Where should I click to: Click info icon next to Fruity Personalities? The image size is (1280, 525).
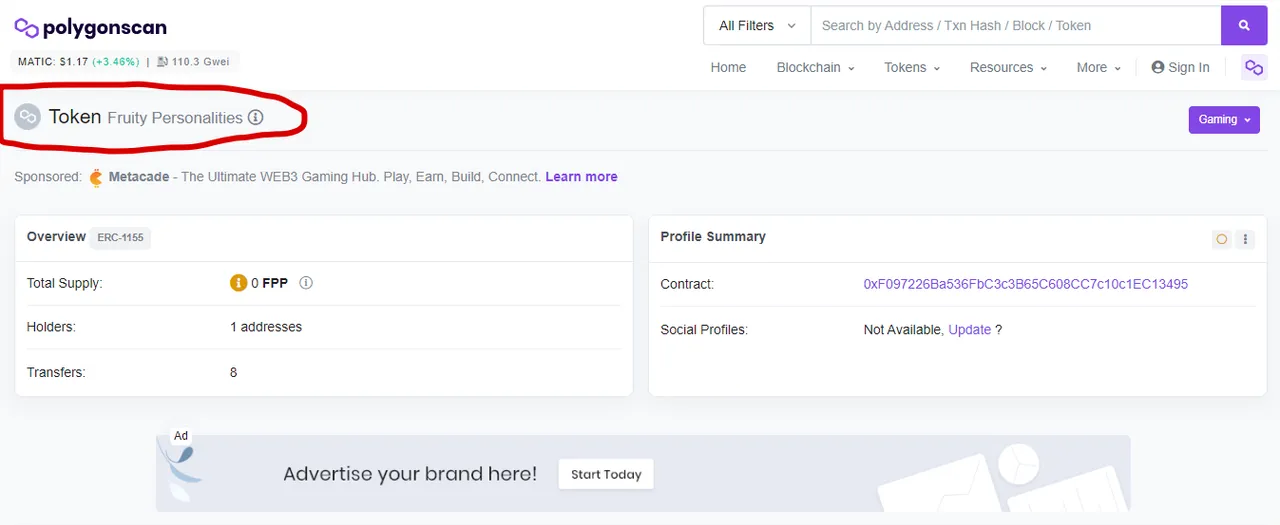tap(256, 118)
